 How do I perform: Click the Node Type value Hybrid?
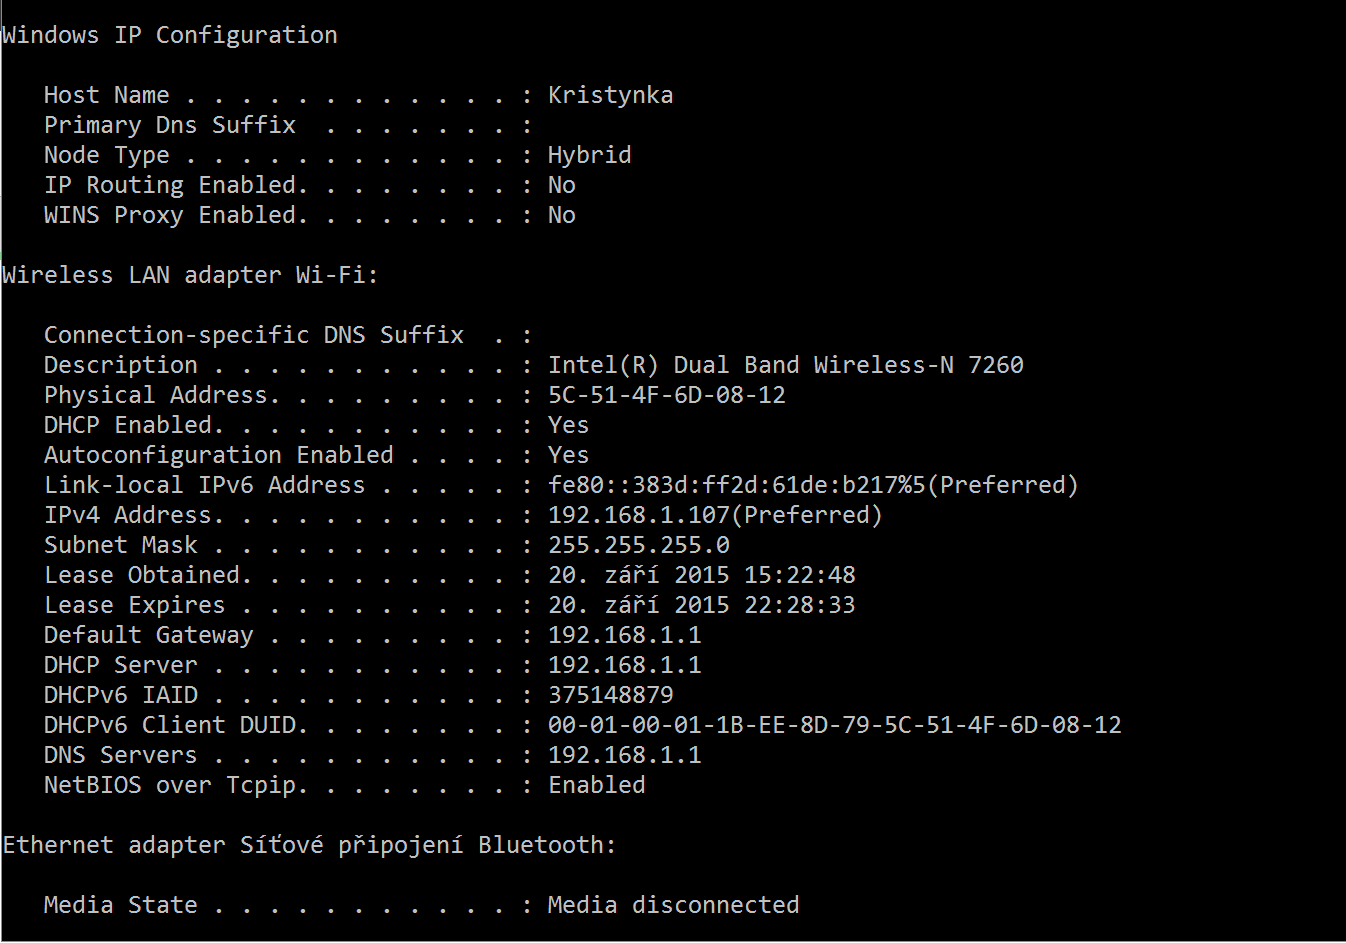pyautogui.click(x=589, y=155)
